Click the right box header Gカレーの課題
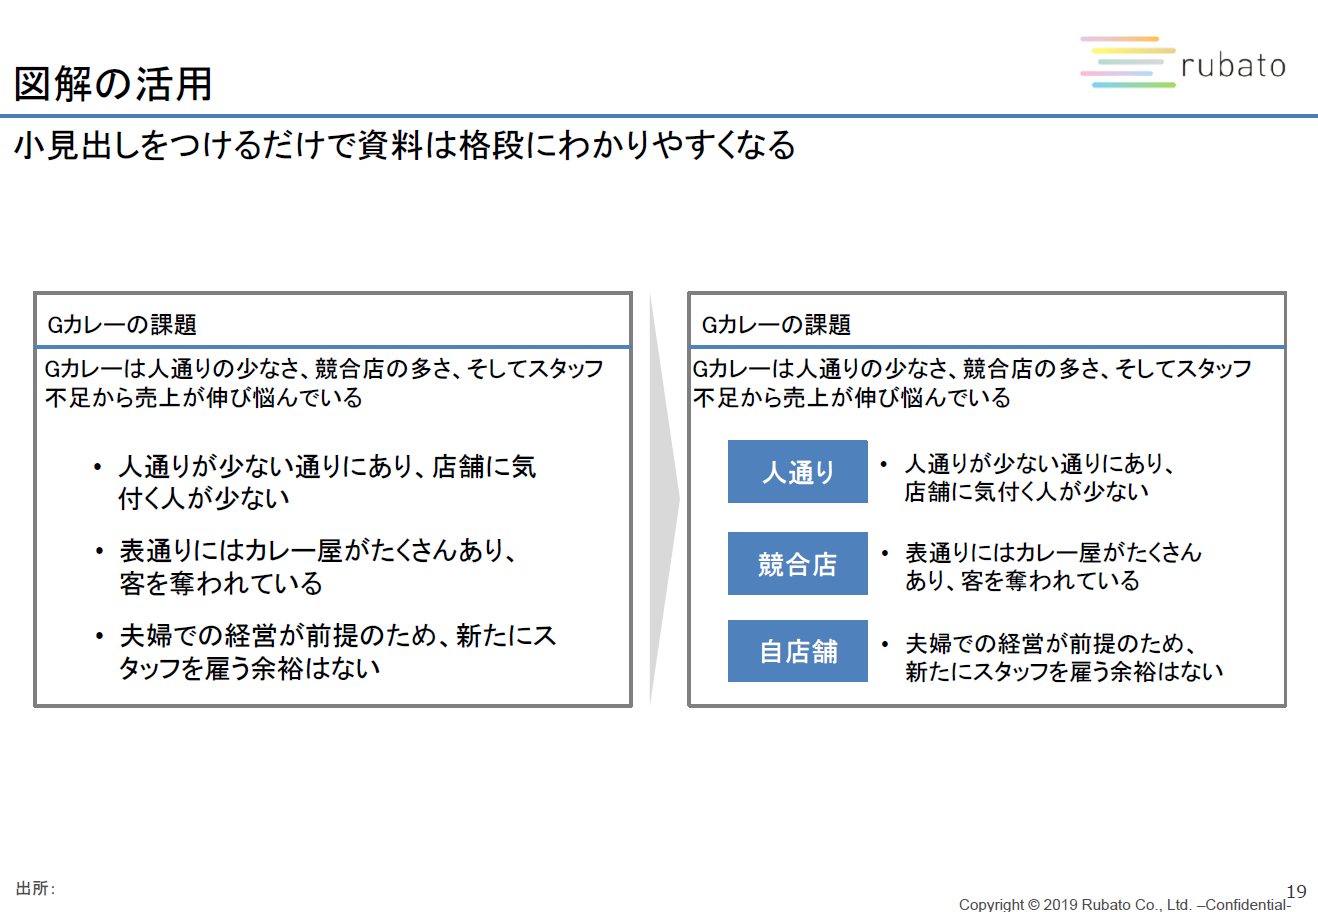1318x912 pixels. pos(776,324)
